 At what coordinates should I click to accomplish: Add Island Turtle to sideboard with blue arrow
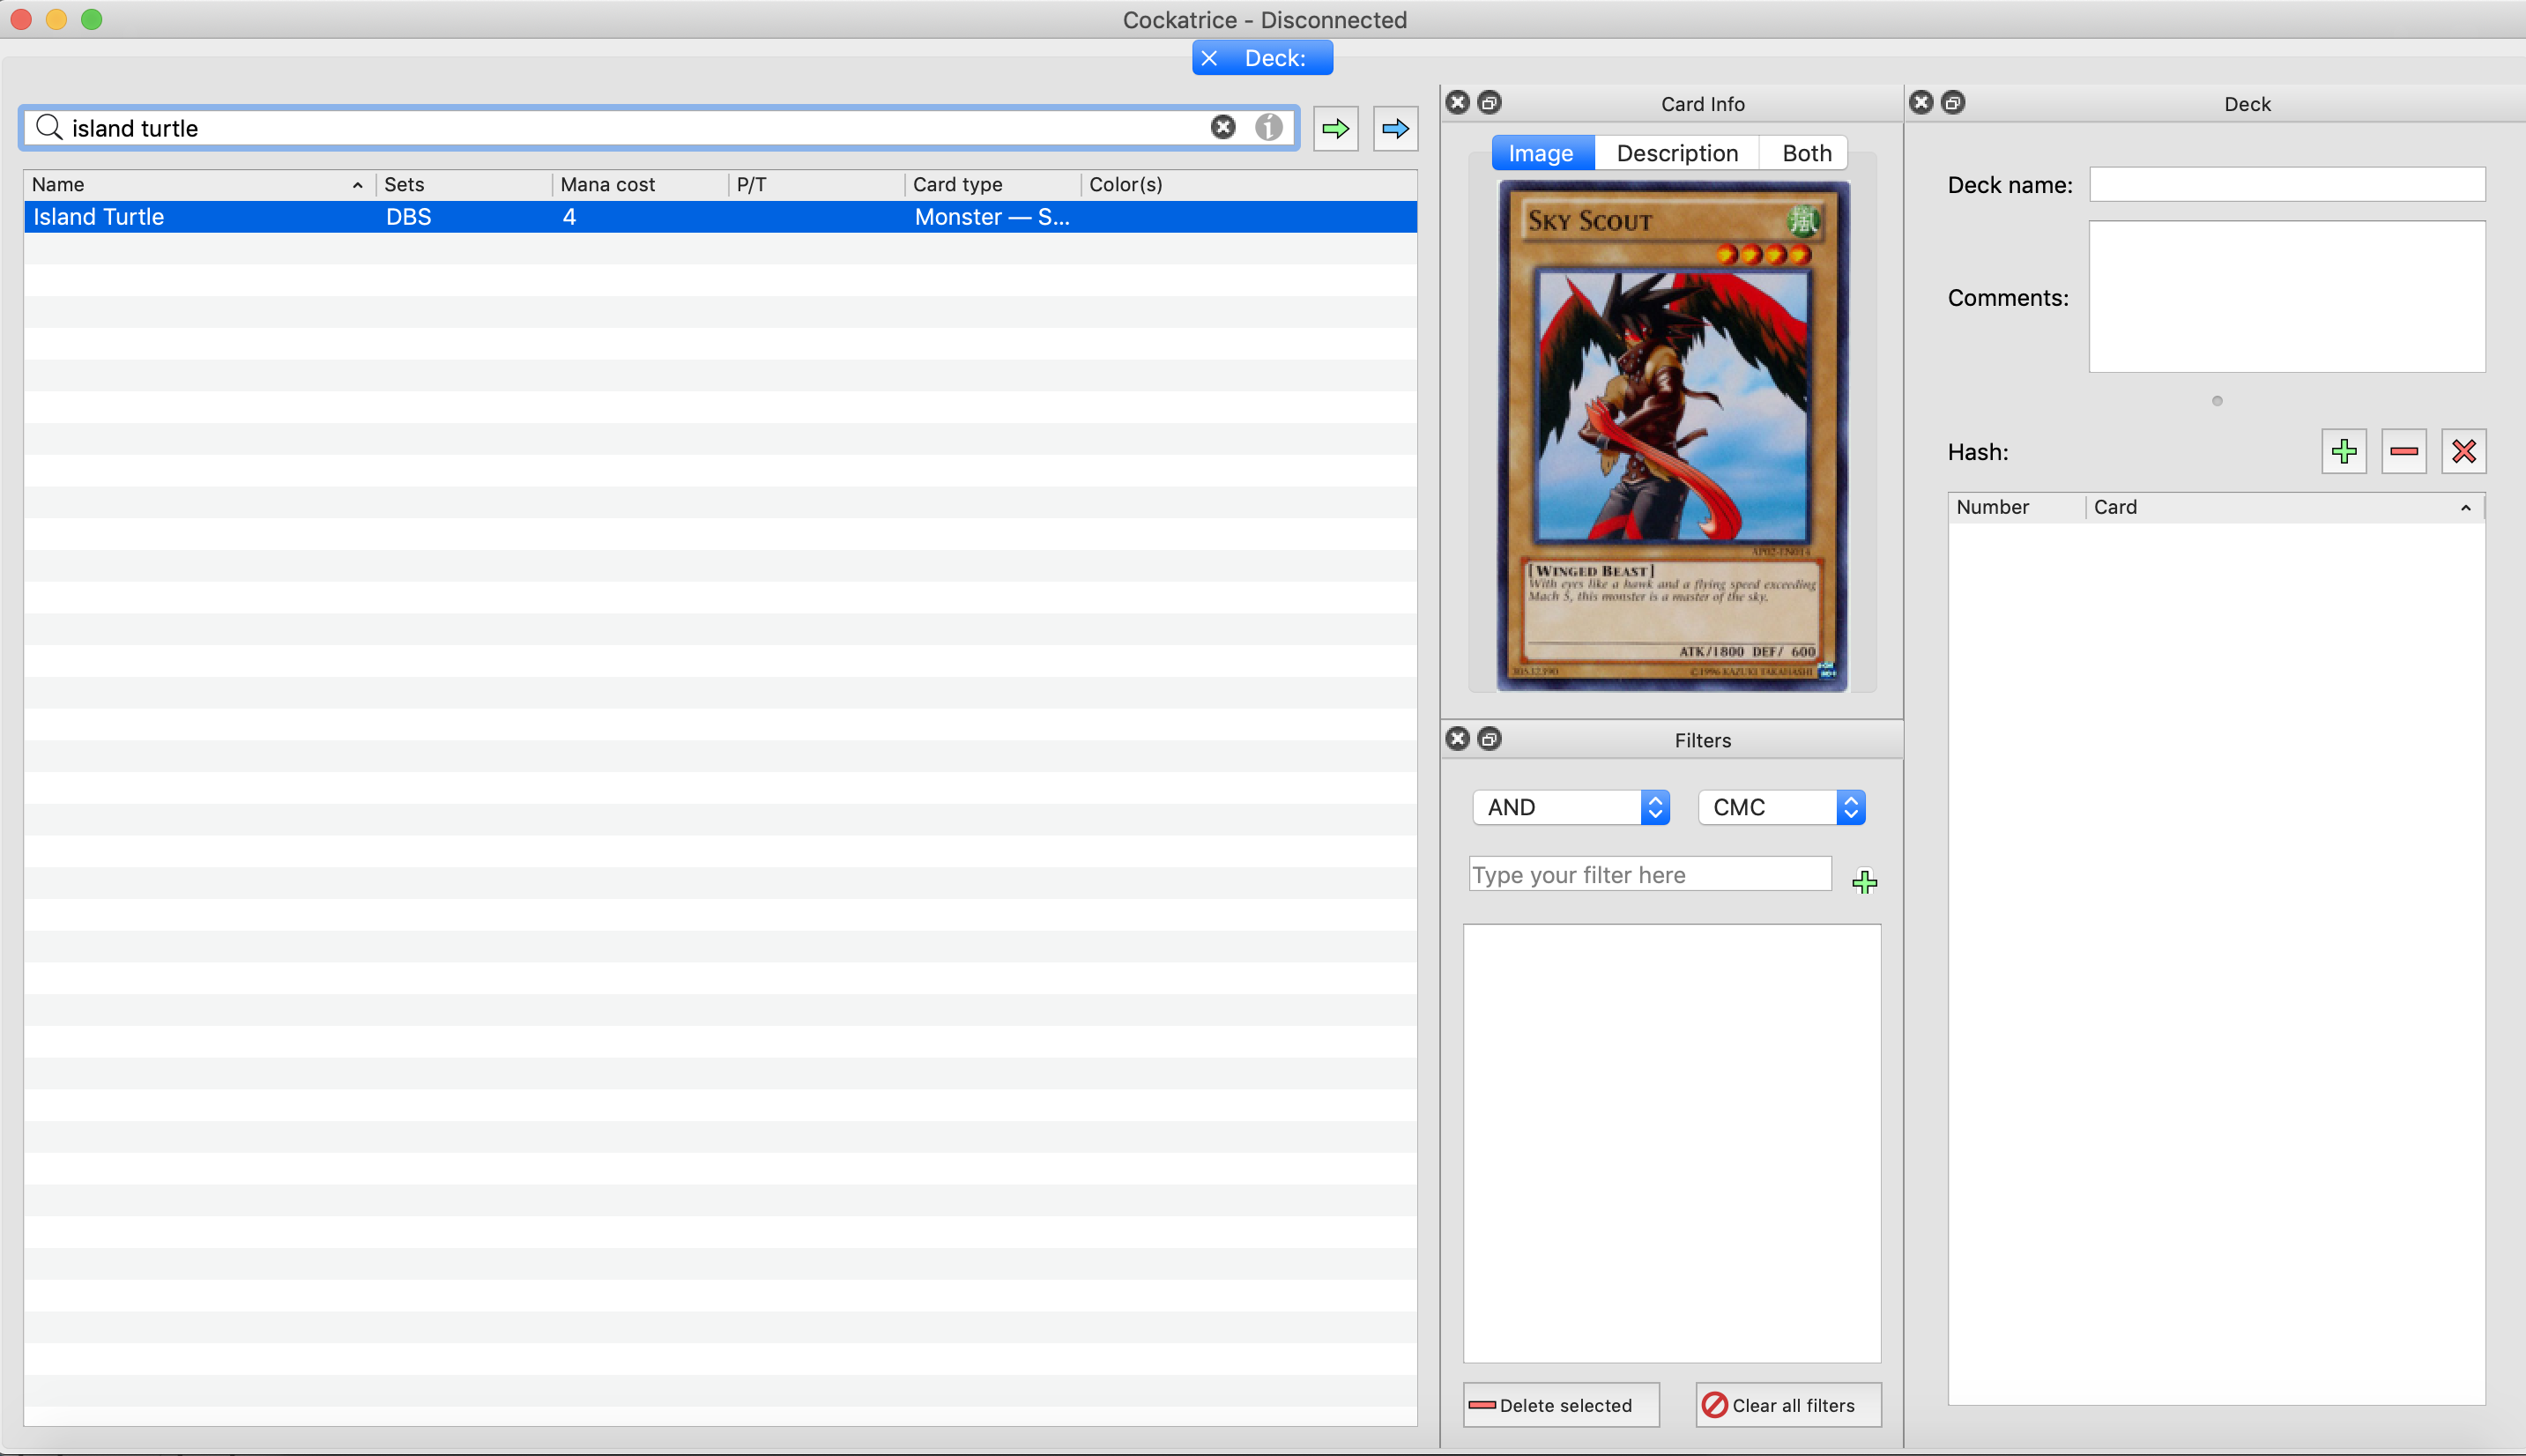coord(1395,128)
